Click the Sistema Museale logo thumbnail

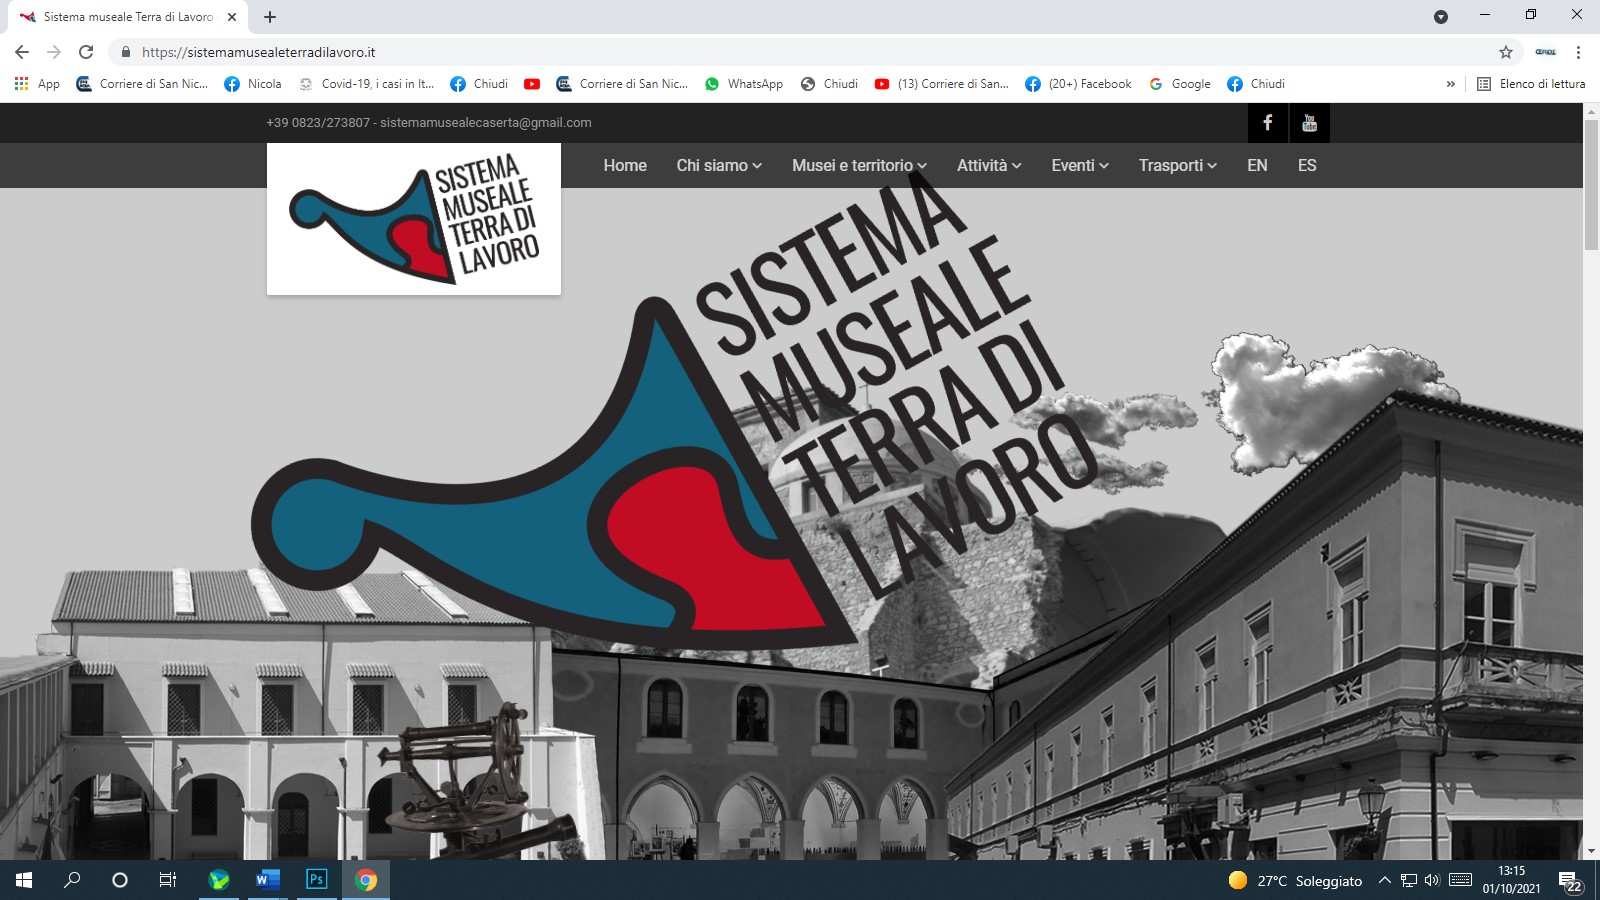pyautogui.click(x=414, y=219)
